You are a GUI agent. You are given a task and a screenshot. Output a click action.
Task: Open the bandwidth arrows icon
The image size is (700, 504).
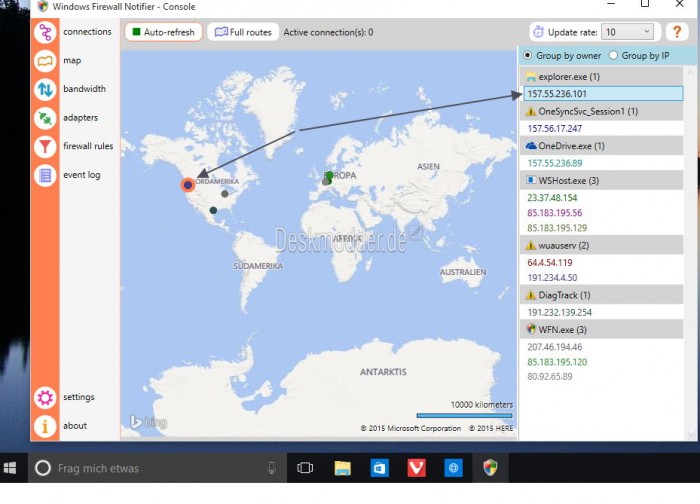[x=45, y=89]
